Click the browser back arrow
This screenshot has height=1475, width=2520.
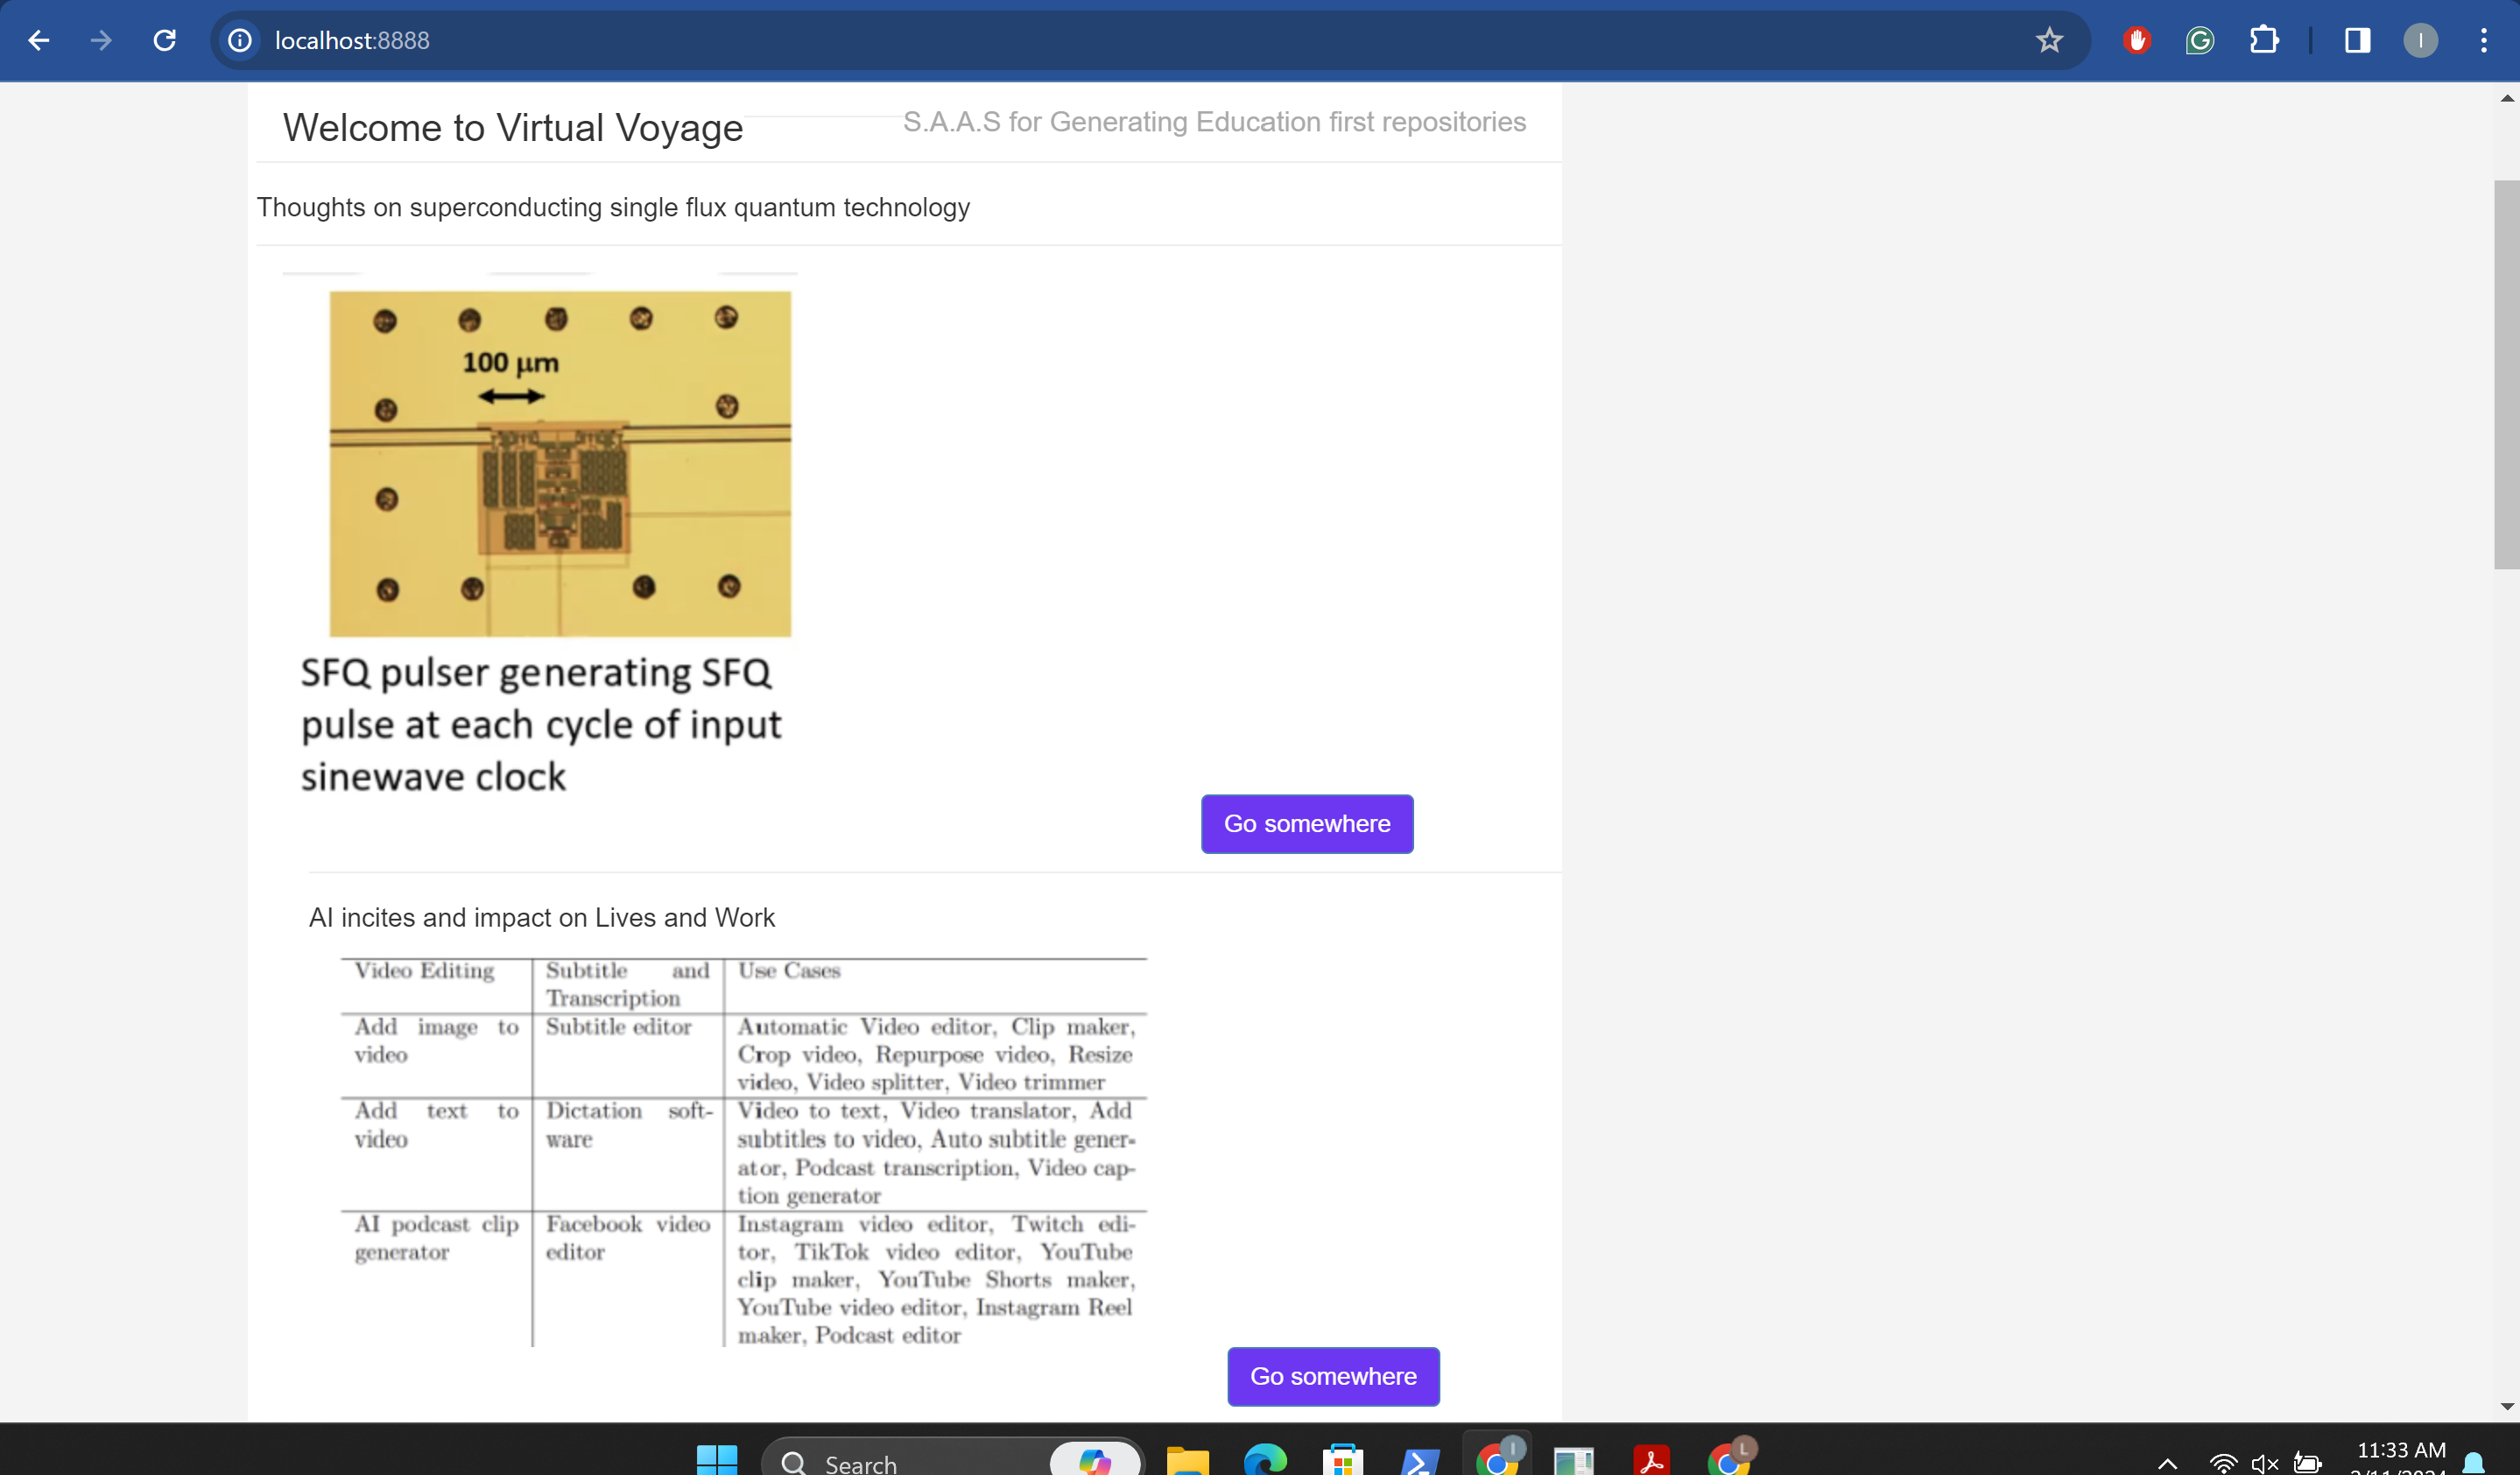[x=39, y=40]
